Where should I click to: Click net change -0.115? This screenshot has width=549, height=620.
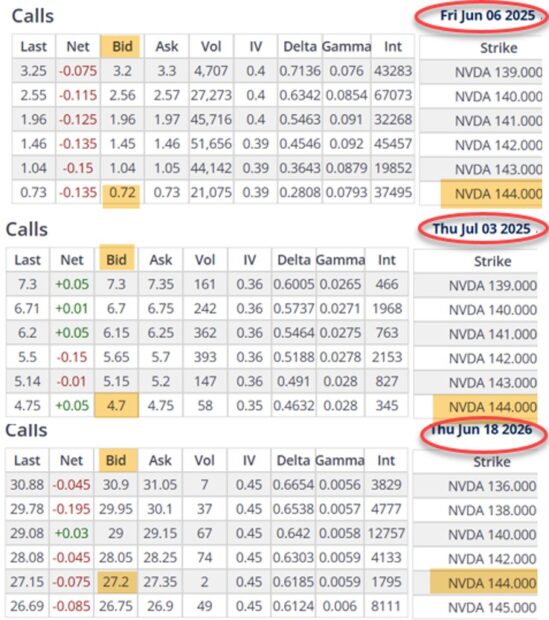tap(78, 95)
